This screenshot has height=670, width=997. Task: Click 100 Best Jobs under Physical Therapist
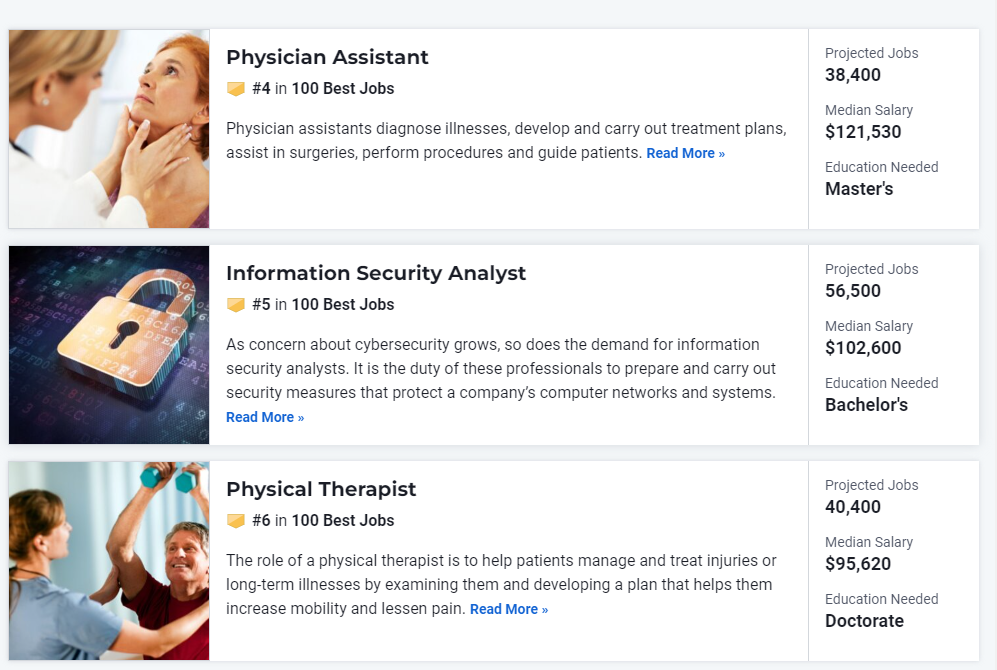click(x=343, y=521)
